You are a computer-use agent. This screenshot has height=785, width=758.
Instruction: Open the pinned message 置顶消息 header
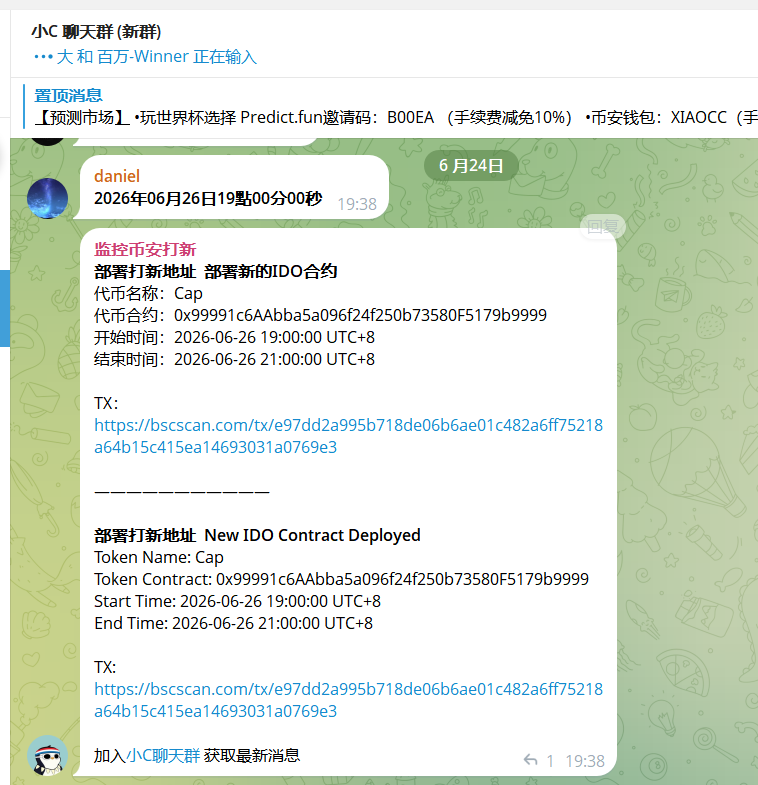coord(68,95)
